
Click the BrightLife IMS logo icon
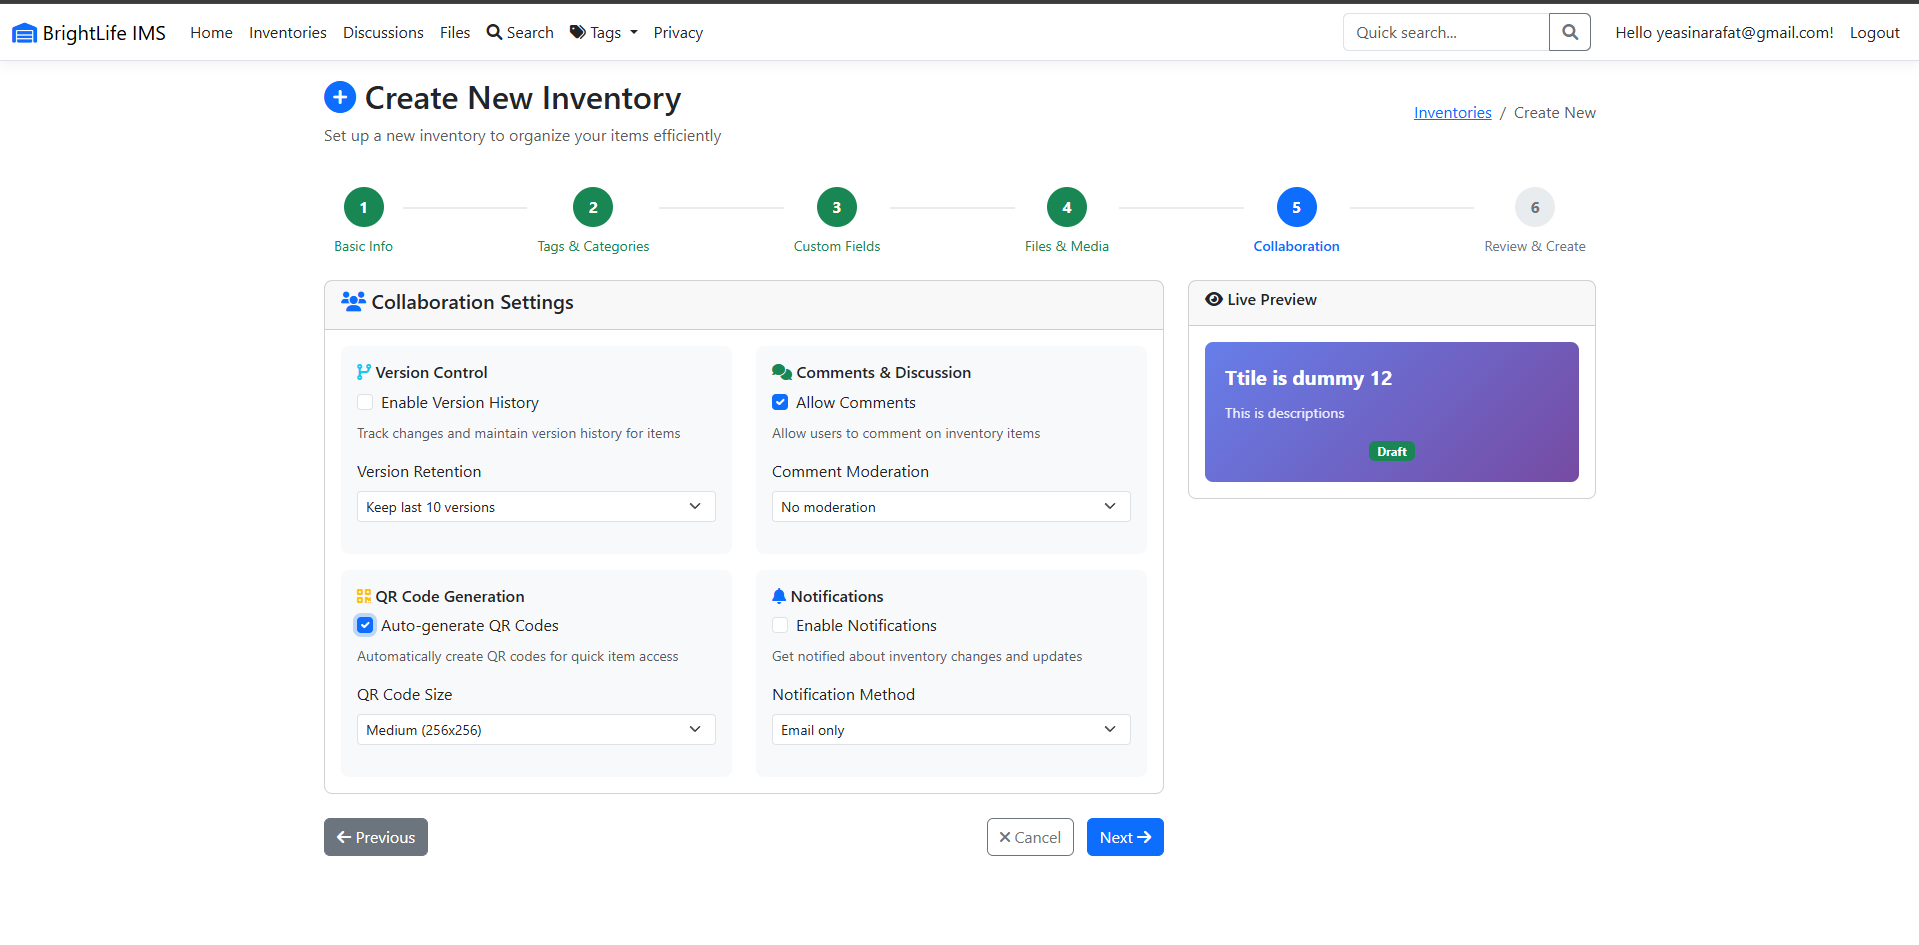(24, 33)
